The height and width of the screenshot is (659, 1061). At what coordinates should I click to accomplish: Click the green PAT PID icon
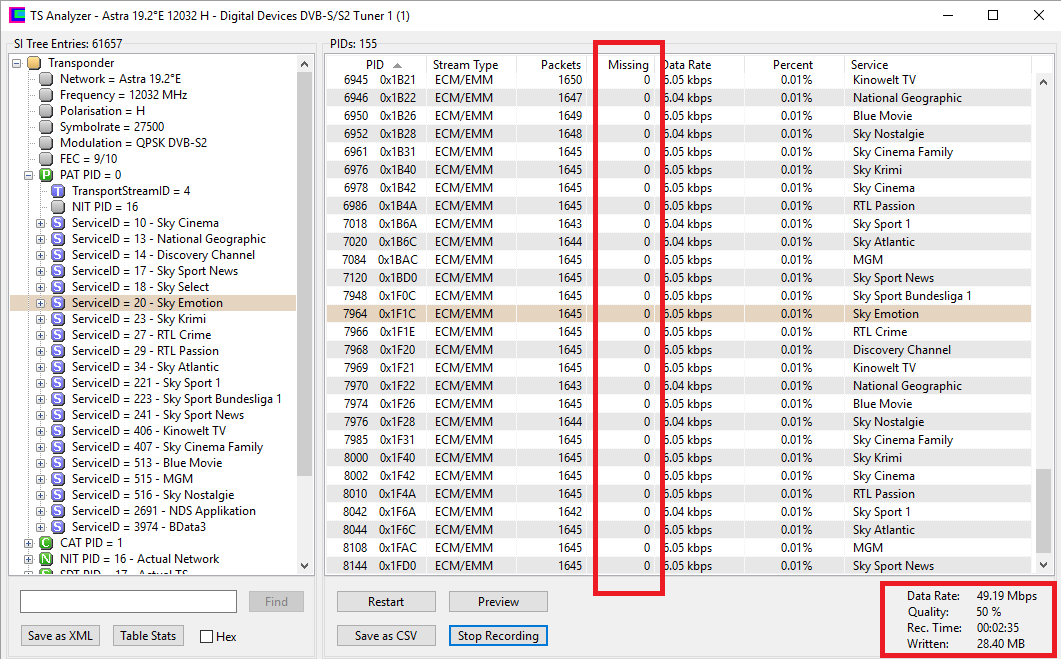[x=46, y=175]
